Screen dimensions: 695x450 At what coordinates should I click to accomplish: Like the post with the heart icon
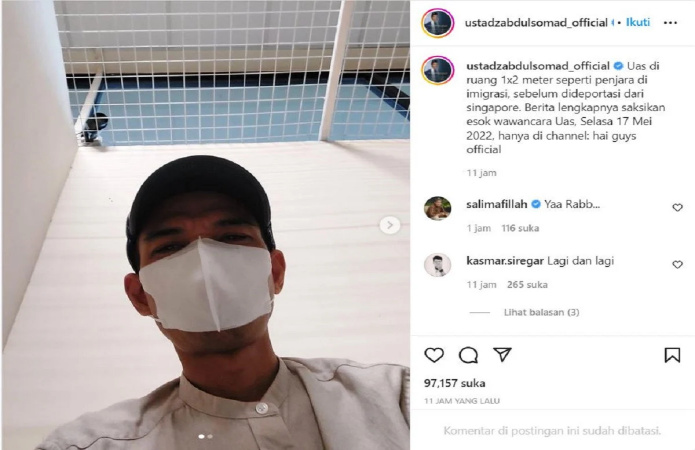point(434,355)
